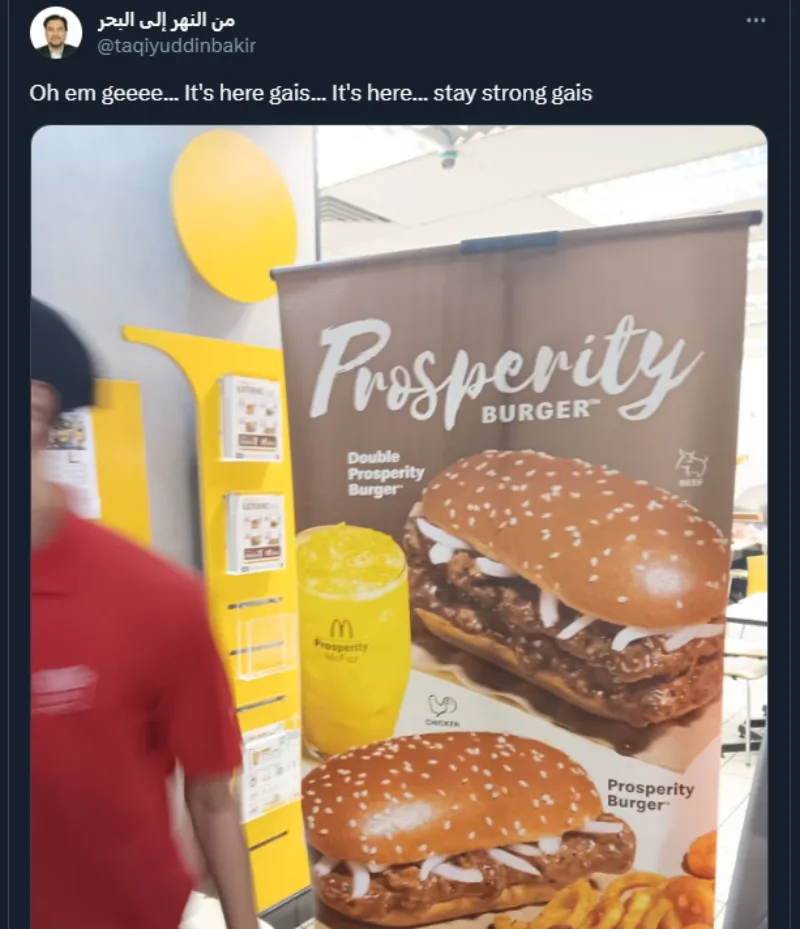Click the blue clip atop the banner
This screenshot has width=800, height=929.
click(x=511, y=241)
